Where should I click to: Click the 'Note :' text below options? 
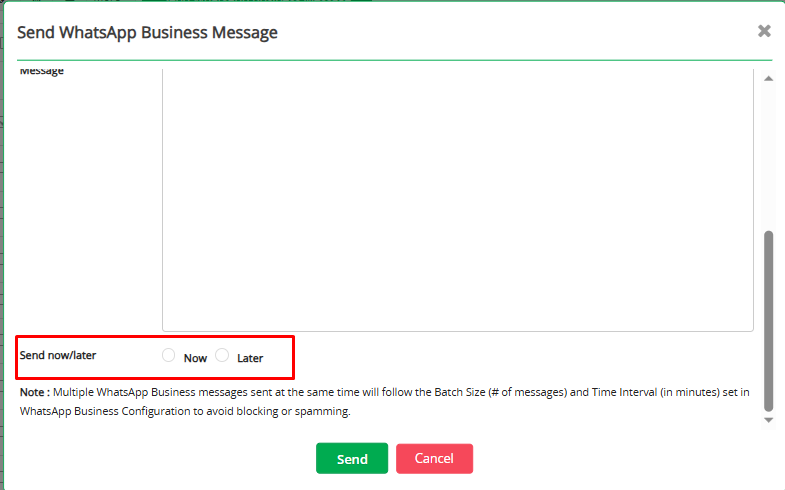point(35,392)
